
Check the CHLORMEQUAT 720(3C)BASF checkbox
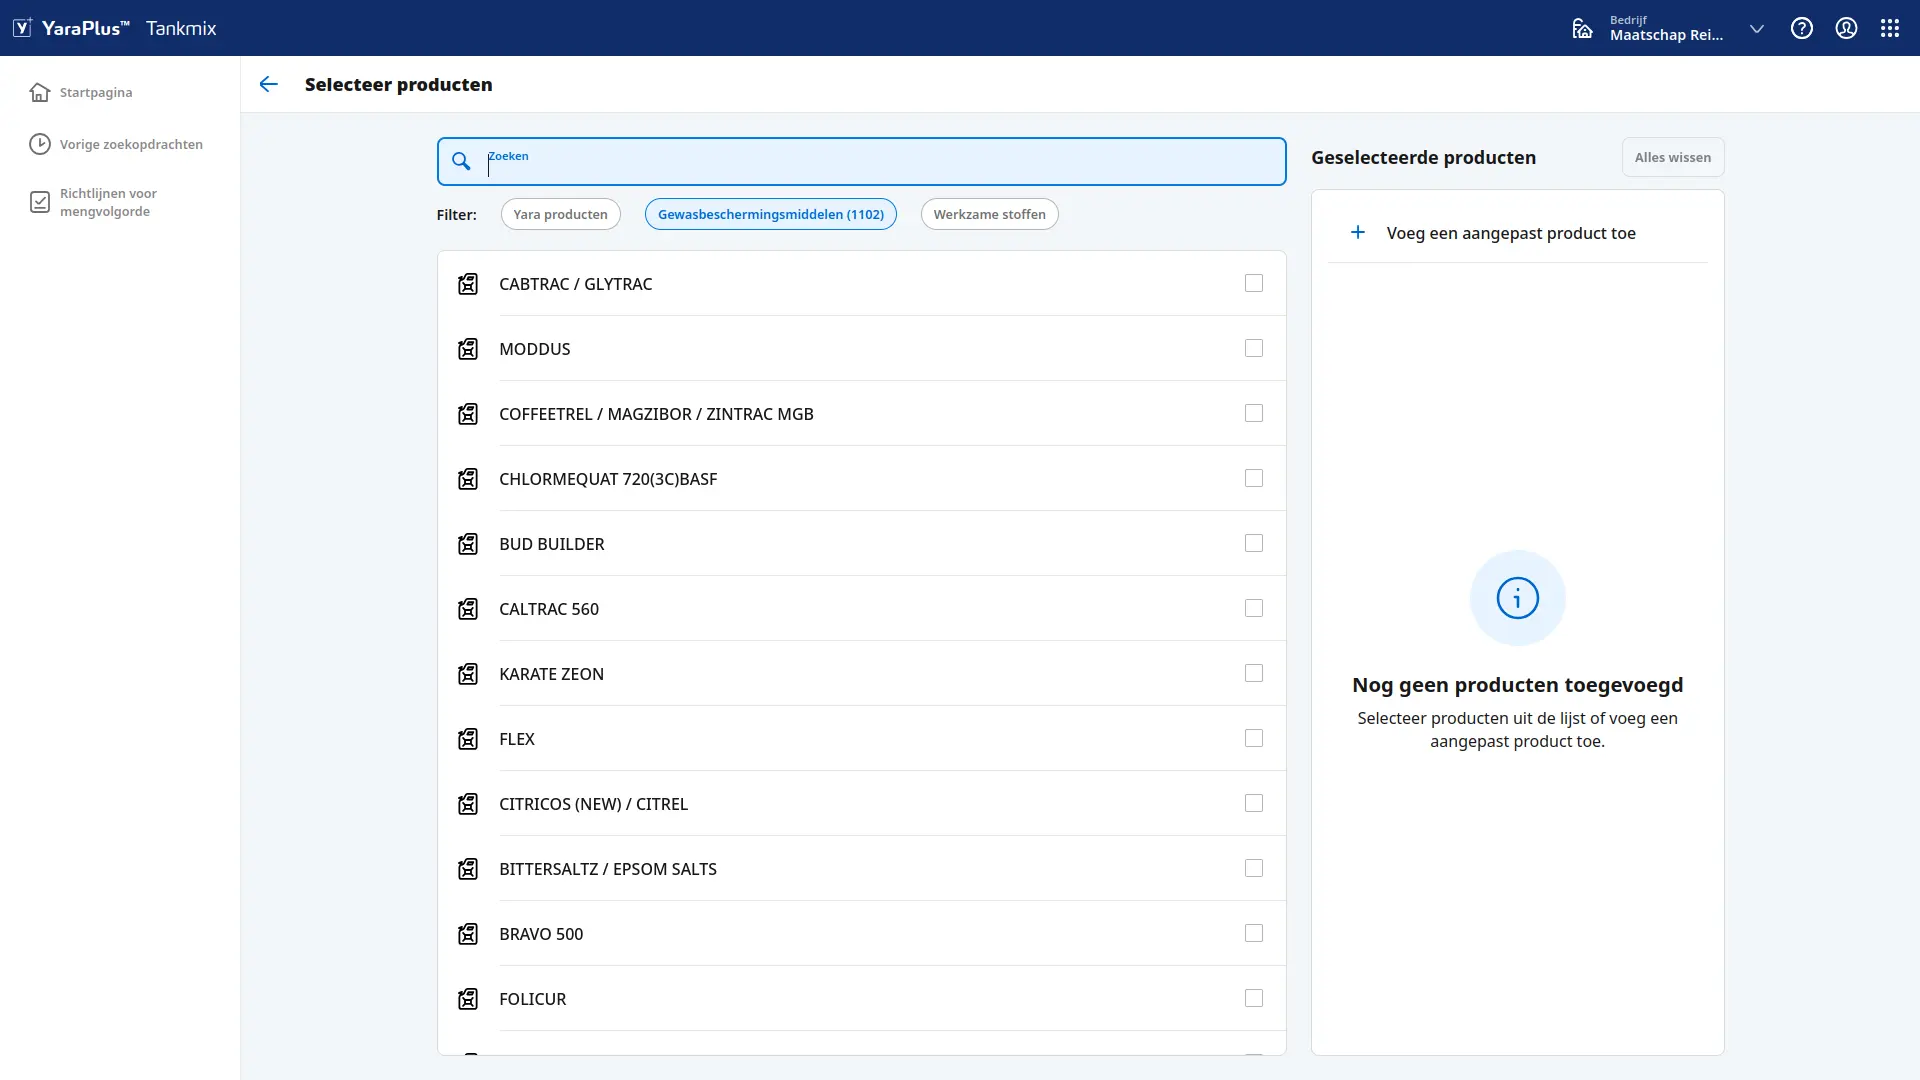click(x=1254, y=478)
